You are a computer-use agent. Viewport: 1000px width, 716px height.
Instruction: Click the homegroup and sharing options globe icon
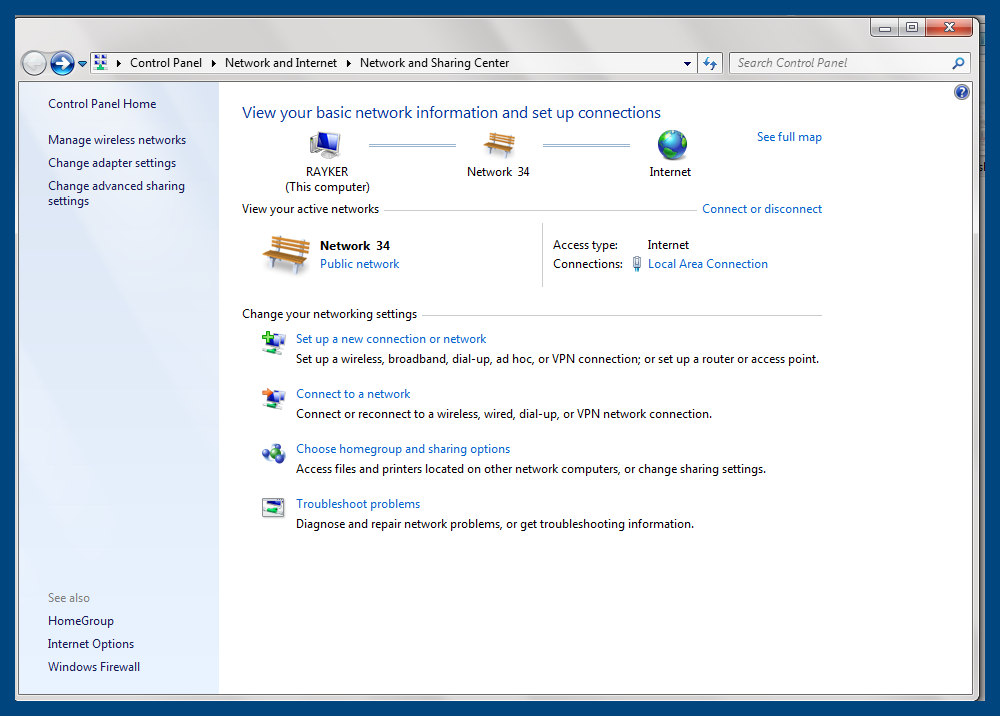pyautogui.click(x=273, y=453)
